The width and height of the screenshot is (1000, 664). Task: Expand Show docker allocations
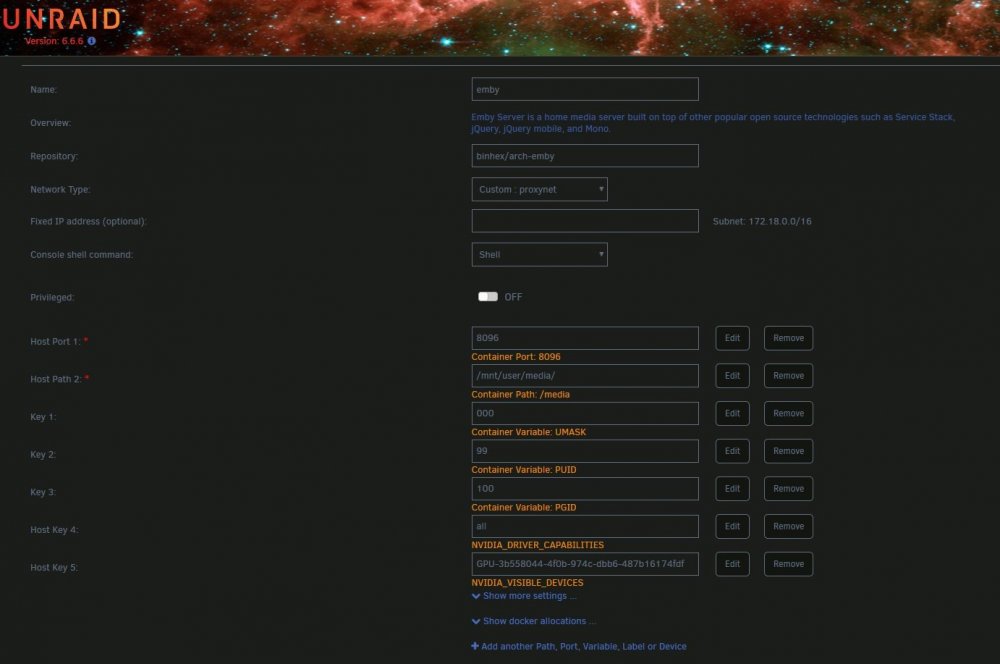point(534,621)
